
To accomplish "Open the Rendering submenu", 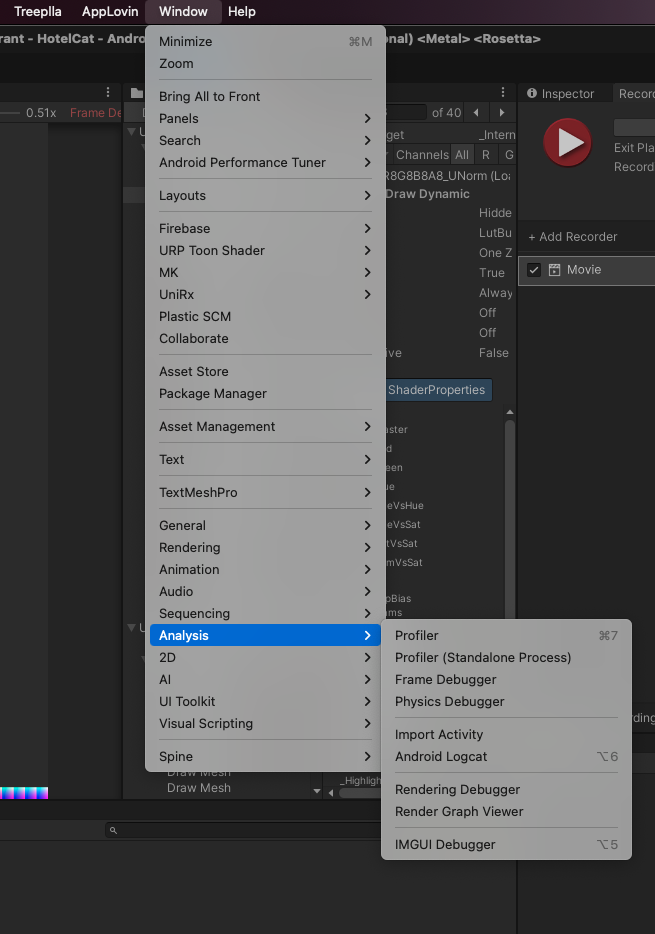I will (x=265, y=547).
